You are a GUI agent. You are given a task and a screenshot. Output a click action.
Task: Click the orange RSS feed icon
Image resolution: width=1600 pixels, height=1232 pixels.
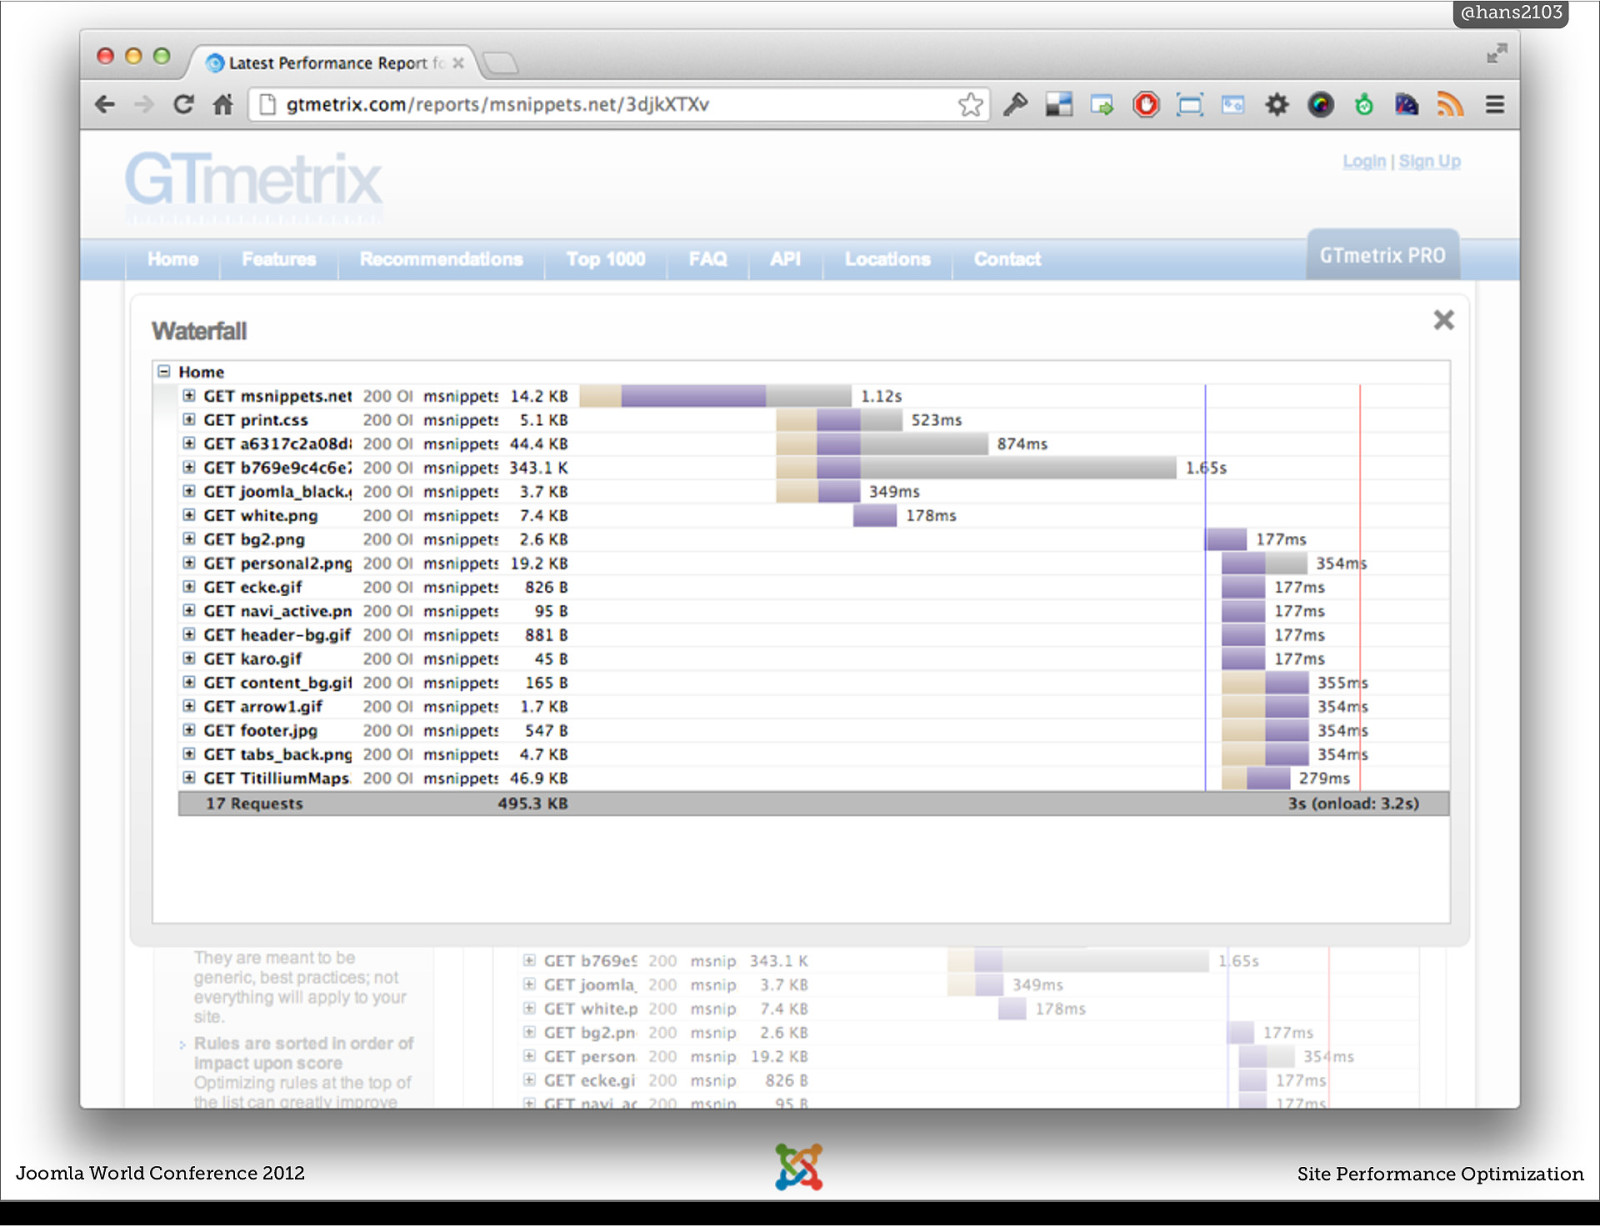[x=1450, y=104]
